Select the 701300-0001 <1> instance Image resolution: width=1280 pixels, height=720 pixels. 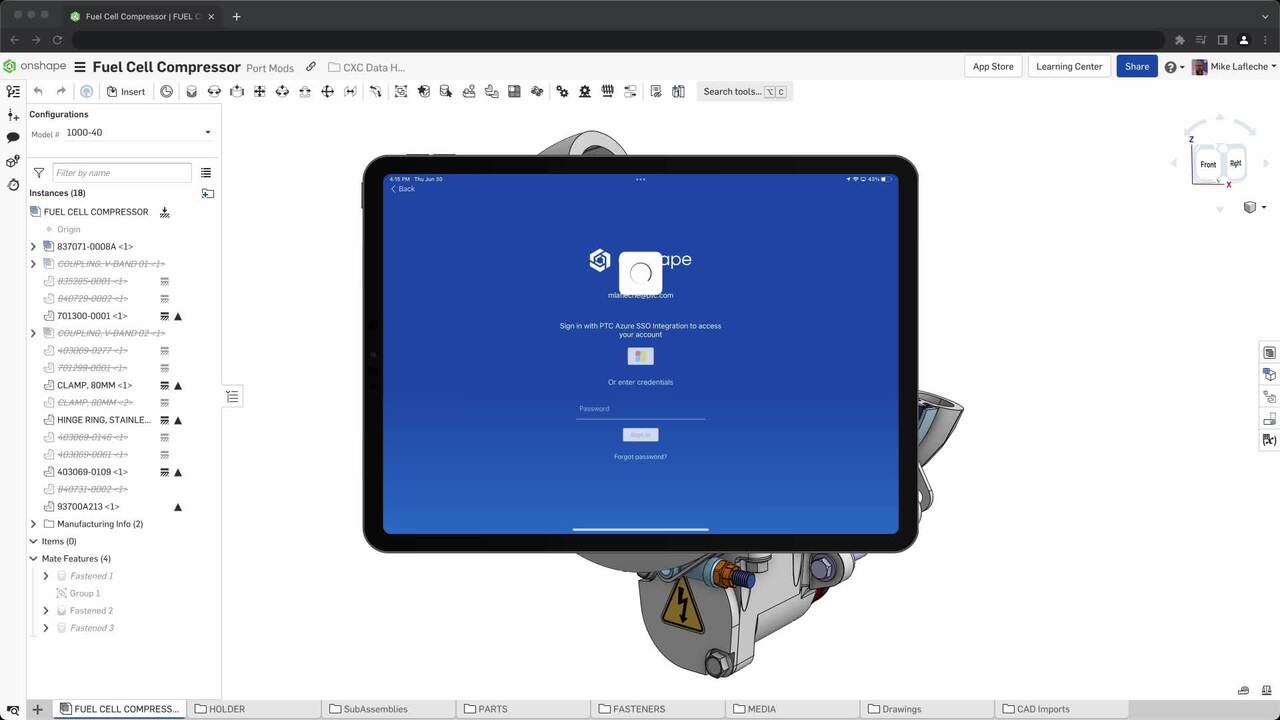[x=92, y=316]
